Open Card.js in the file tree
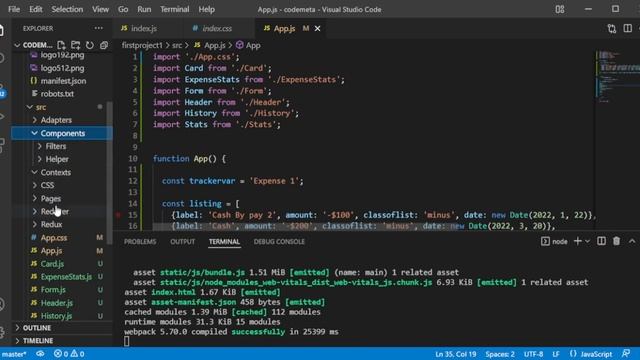640x360 pixels. pyautogui.click(x=52, y=264)
